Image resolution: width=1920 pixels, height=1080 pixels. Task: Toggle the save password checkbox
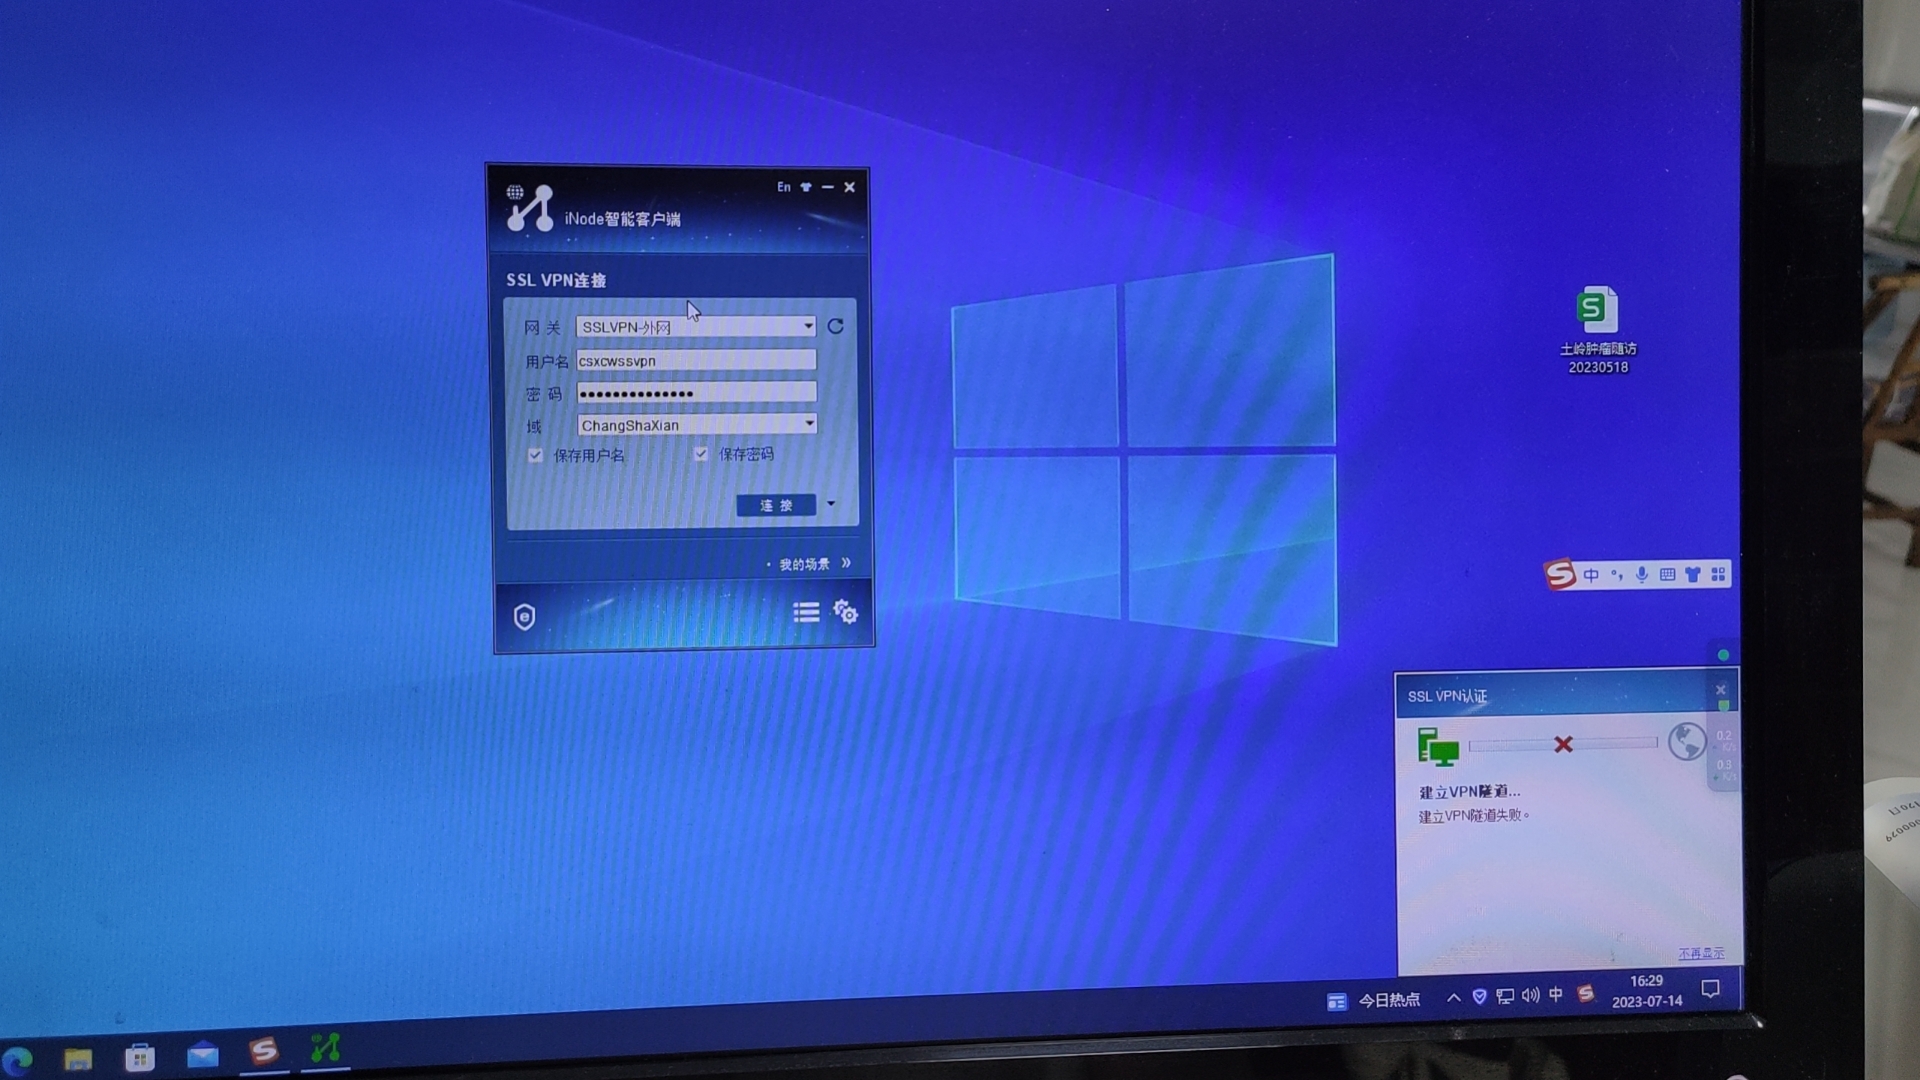(701, 454)
